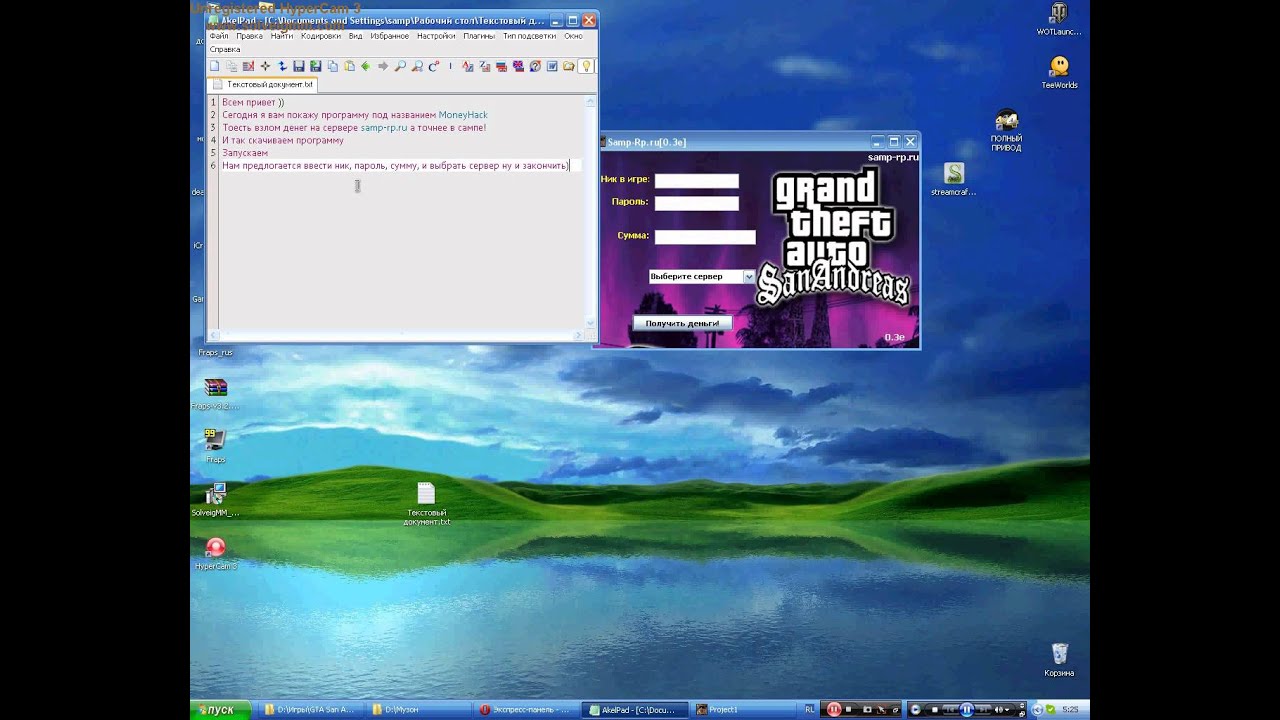Open the Справка menu
Viewport: 1280px width, 720px height.
pos(224,49)
